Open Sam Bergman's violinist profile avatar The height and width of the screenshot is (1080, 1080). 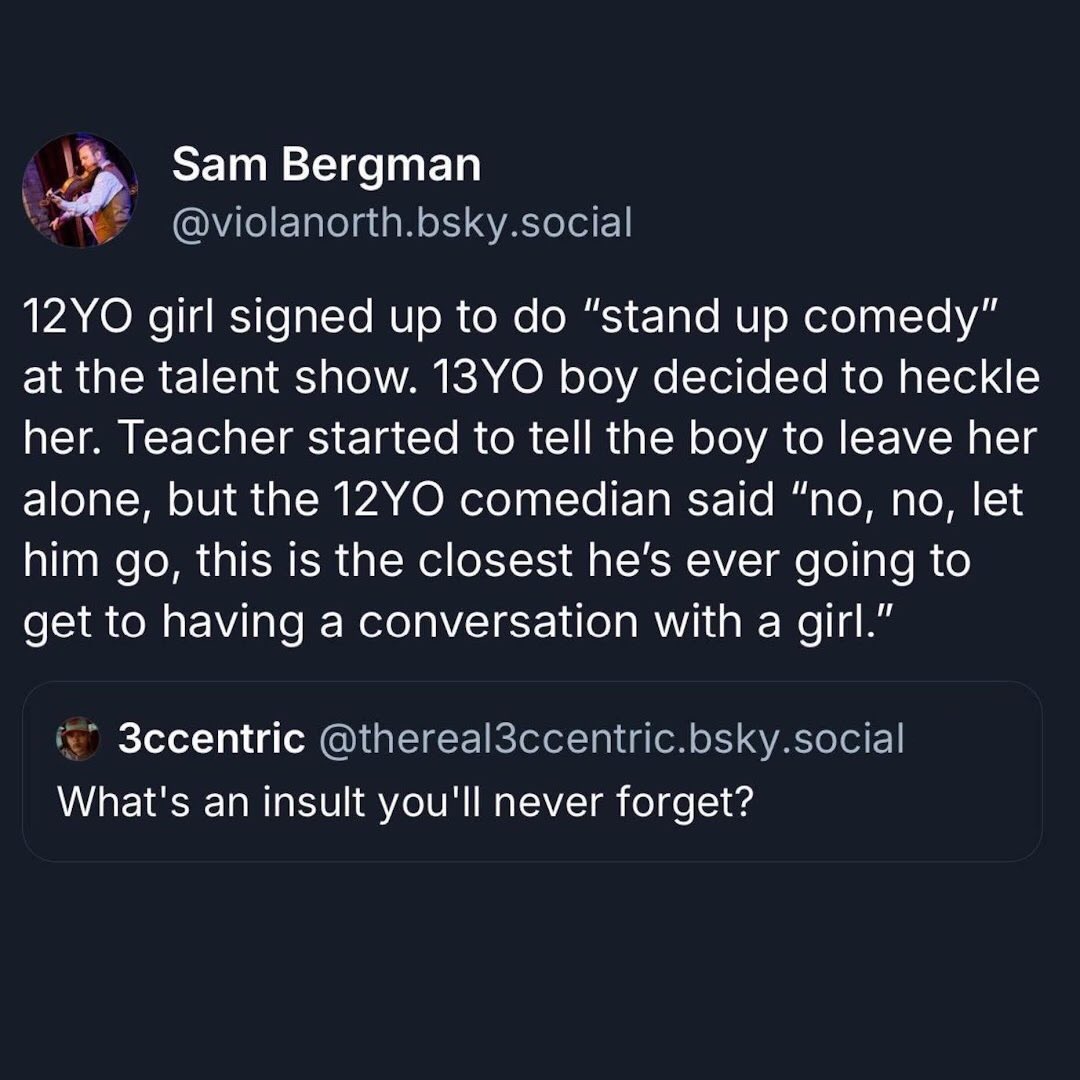79,190
